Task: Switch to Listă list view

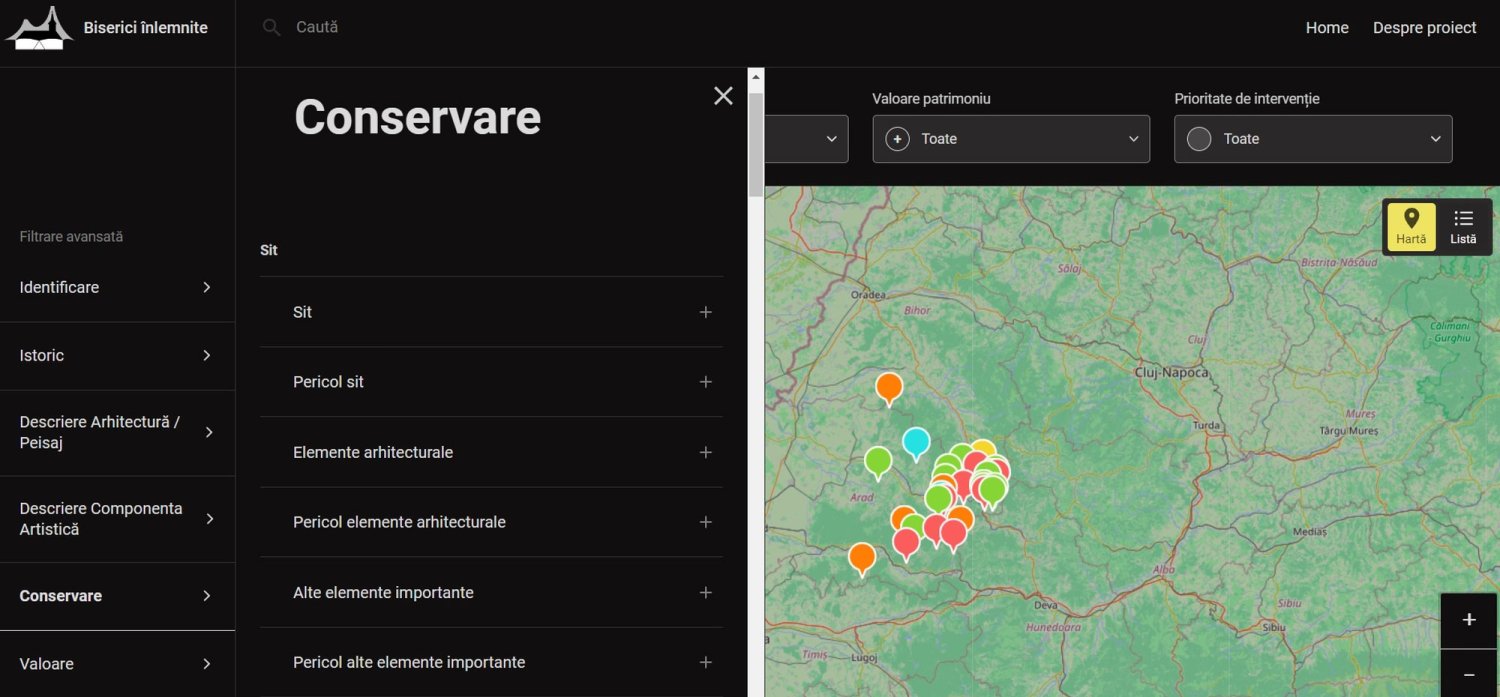Action: pyautogui.click(x=1463, y=227)
